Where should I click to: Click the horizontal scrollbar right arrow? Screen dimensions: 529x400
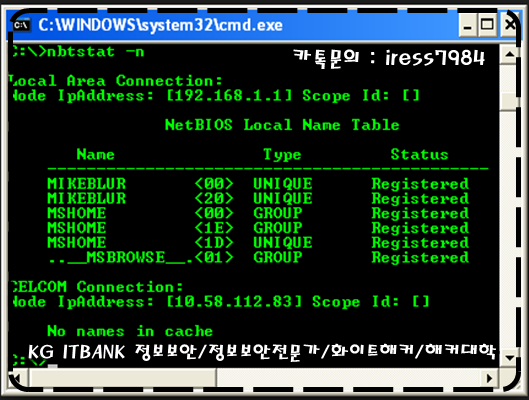point(490,378)
